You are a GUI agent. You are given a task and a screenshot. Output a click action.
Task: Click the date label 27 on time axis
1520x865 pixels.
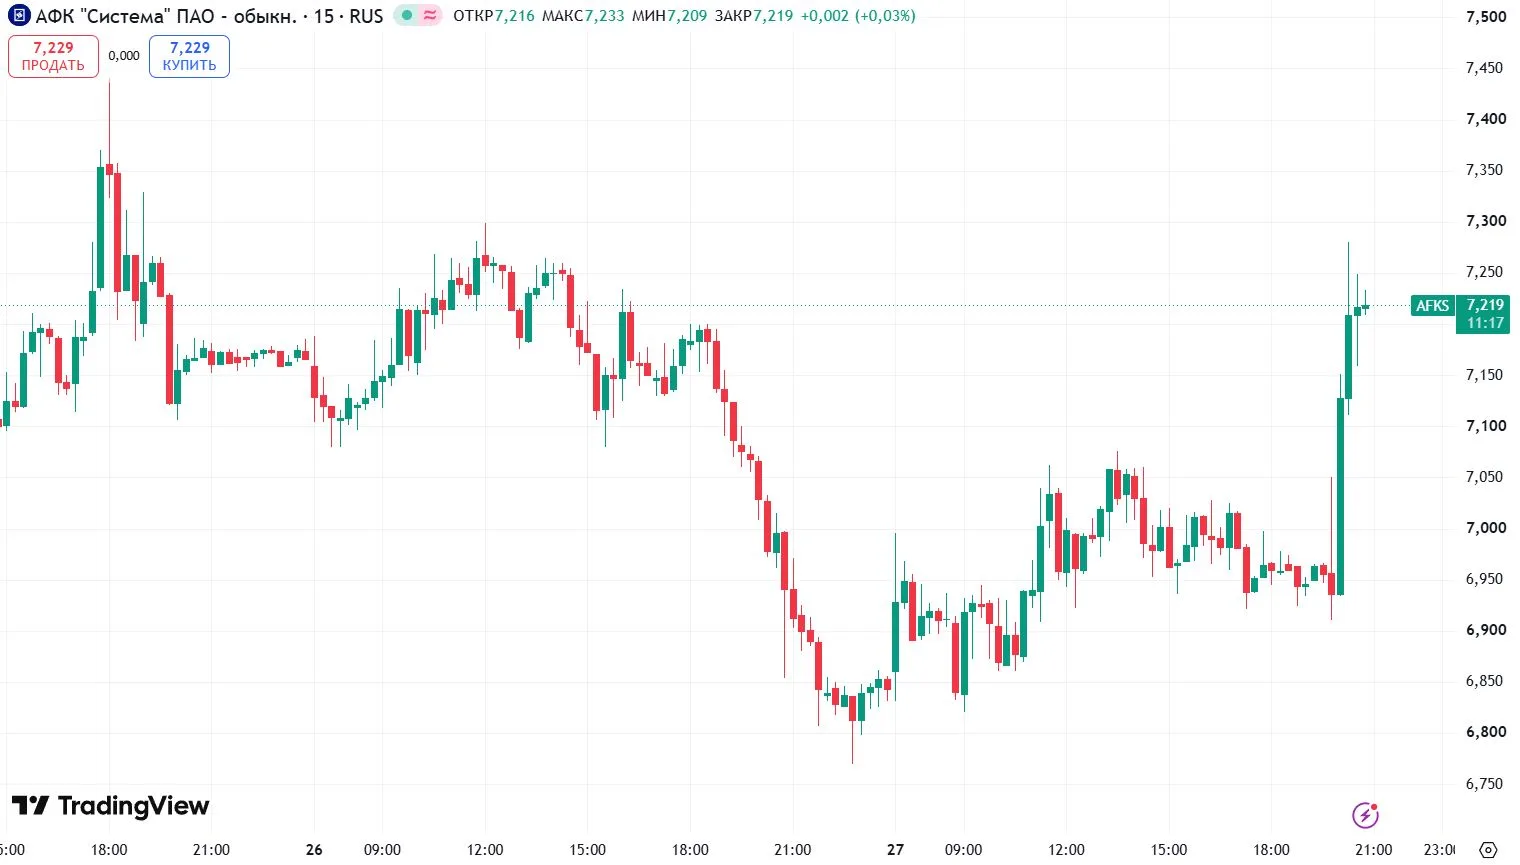895,850
